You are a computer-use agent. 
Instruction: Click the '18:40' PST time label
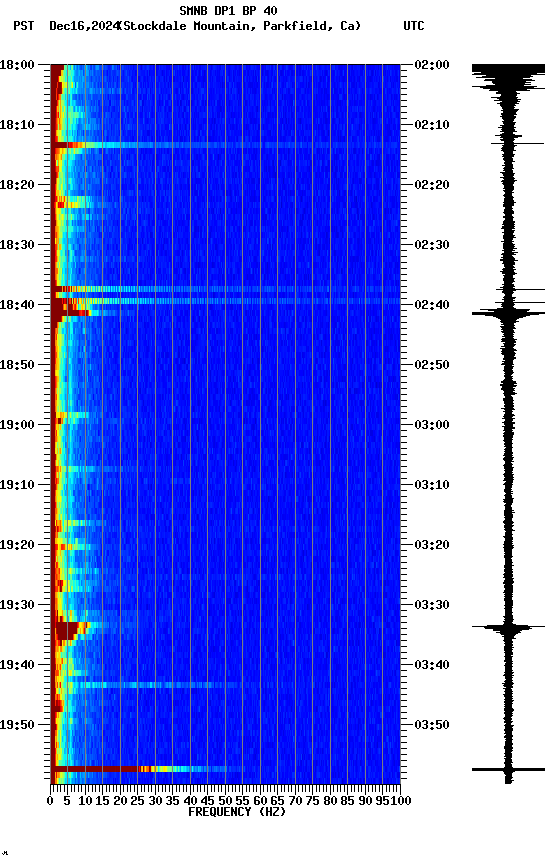coord(17,305)
